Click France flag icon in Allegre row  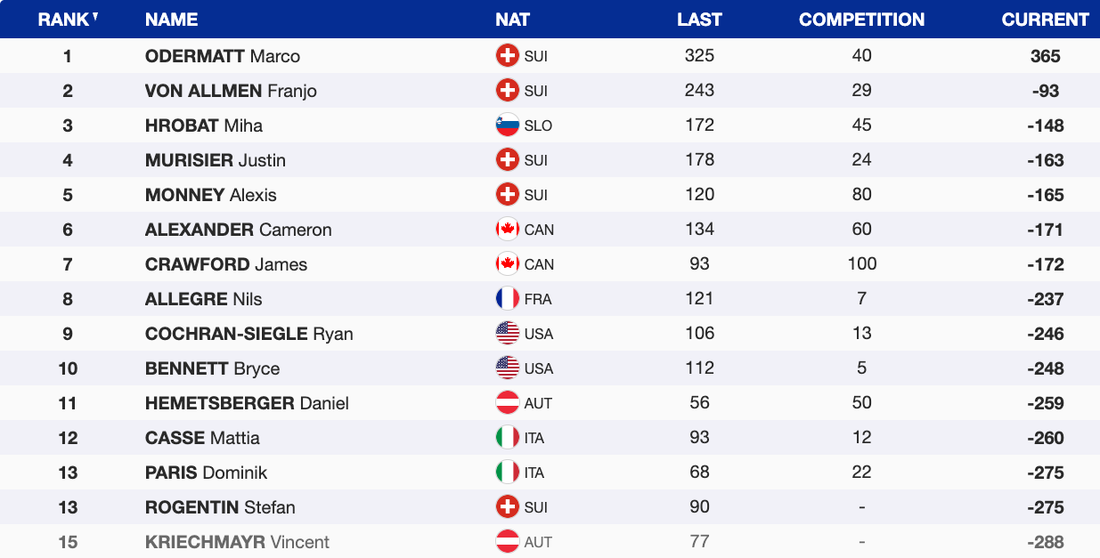508,299
